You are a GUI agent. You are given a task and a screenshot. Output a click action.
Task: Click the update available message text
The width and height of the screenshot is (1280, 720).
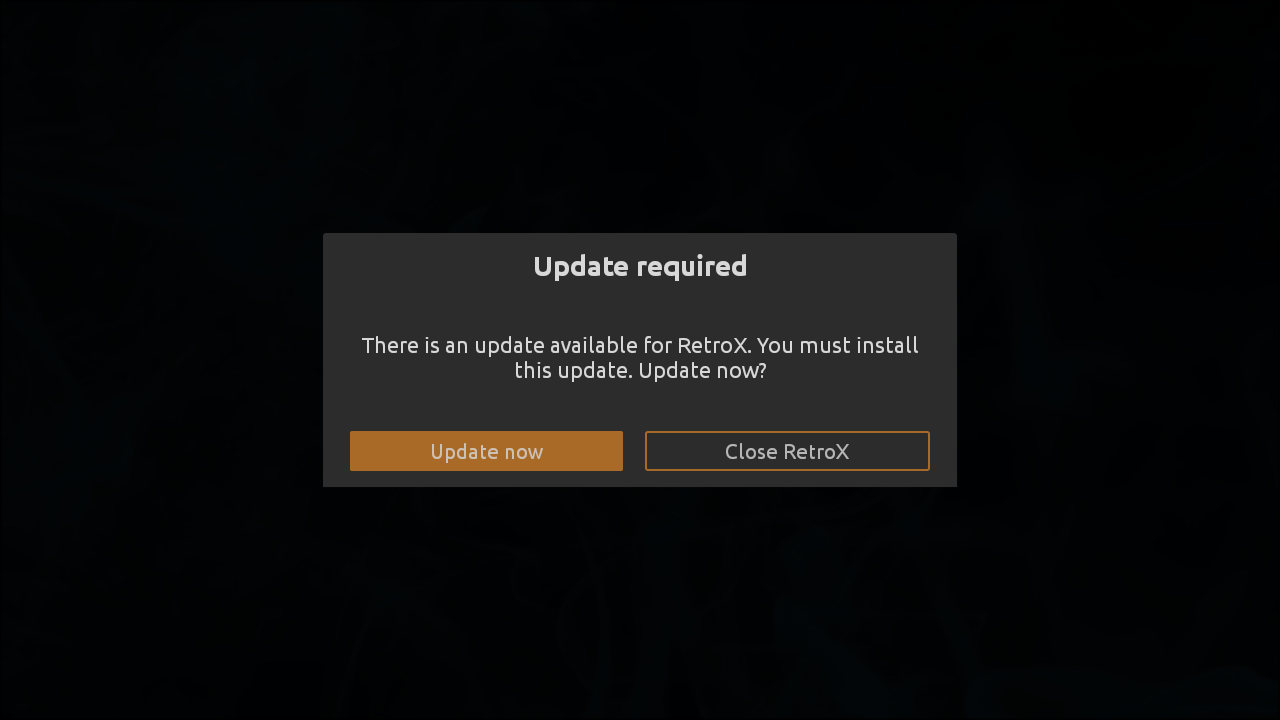click(640, 358)
